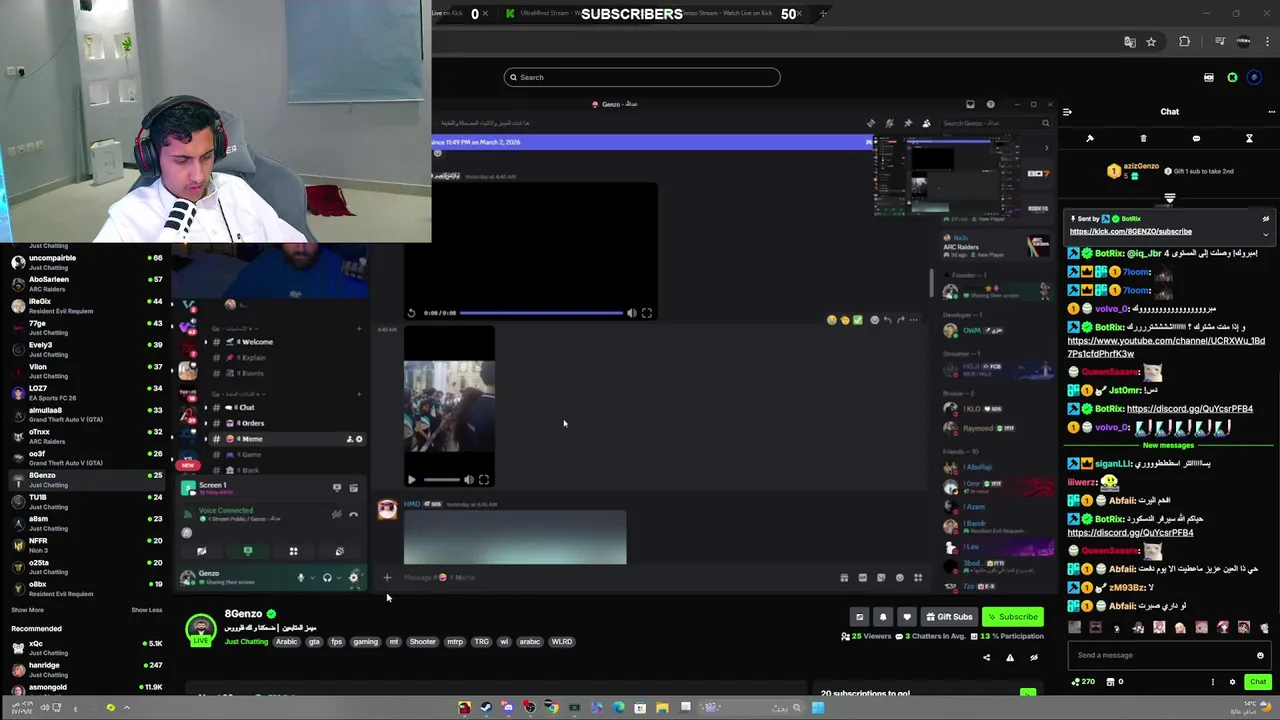Deafen with the Discord headphones icon
1280x720 pixels.
pos(327,578)
